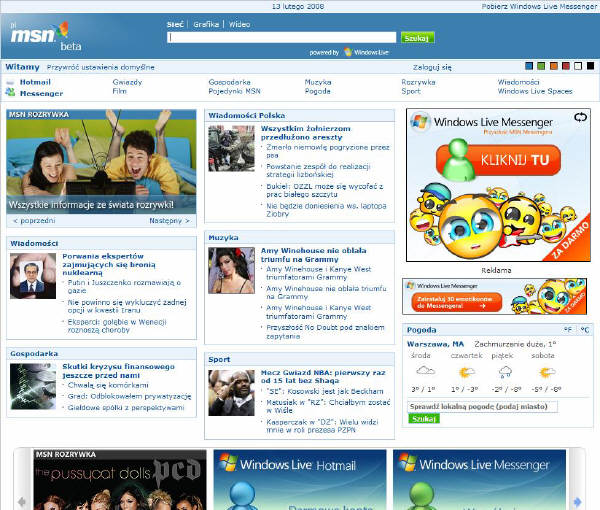Click the Windows Live logo under search
Image resolution: width=600 pixels, height=510 pixels.
coord(366,52)
